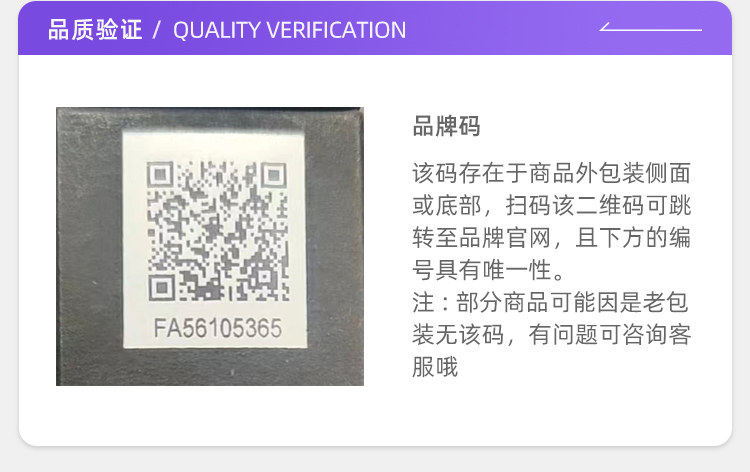Click the 品牌码 heading
Screen dimensions: 750x472
[x=446, y=126]
